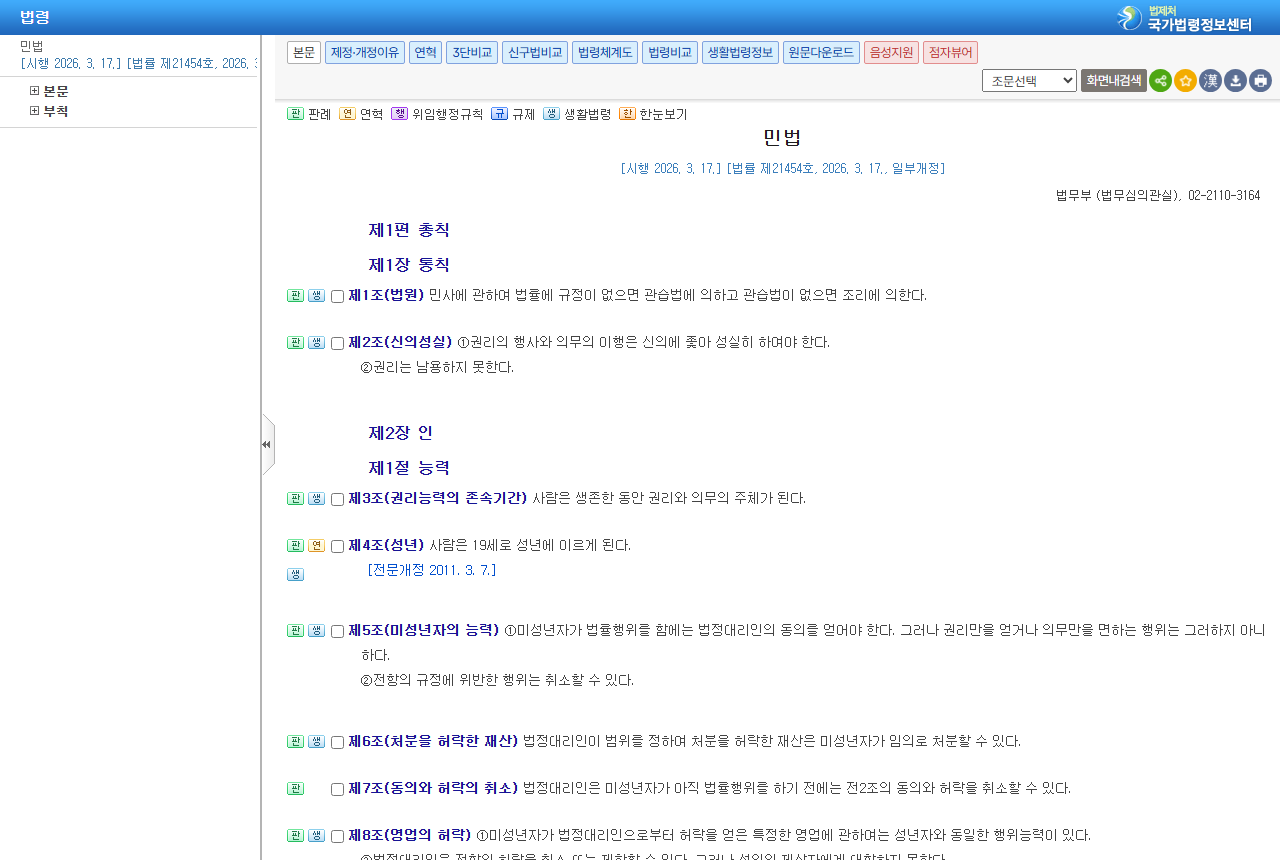Viewport: 1280px width, 860px height.
Task: Check the box for 제6조(처분을 허락한 재산)
Action: click(x=337, y=743)
